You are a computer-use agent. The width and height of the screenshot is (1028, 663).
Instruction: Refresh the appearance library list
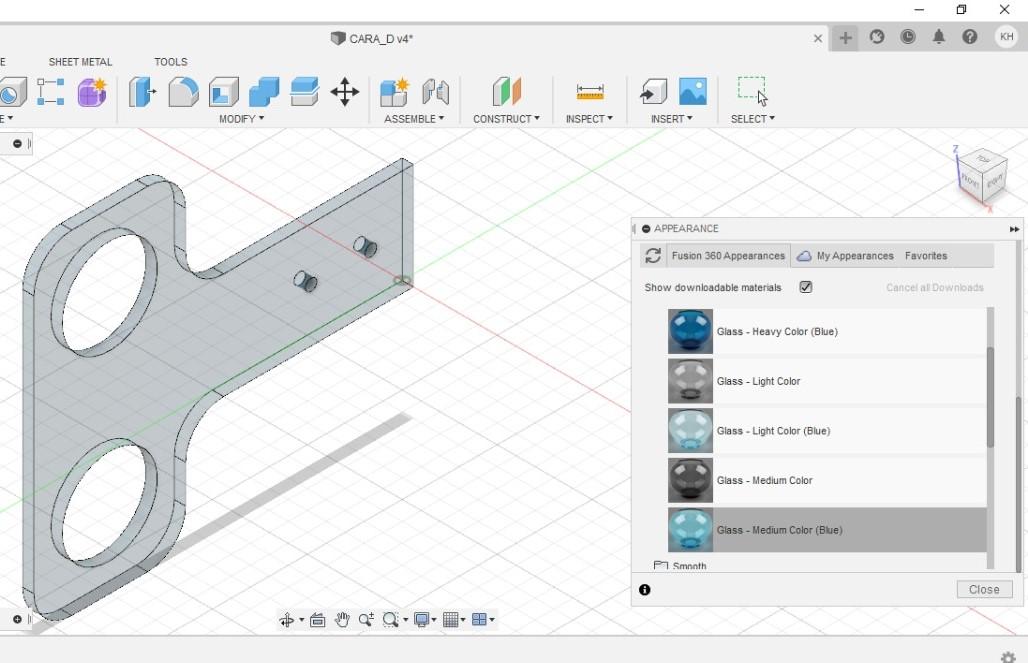(x=653, y=256)
